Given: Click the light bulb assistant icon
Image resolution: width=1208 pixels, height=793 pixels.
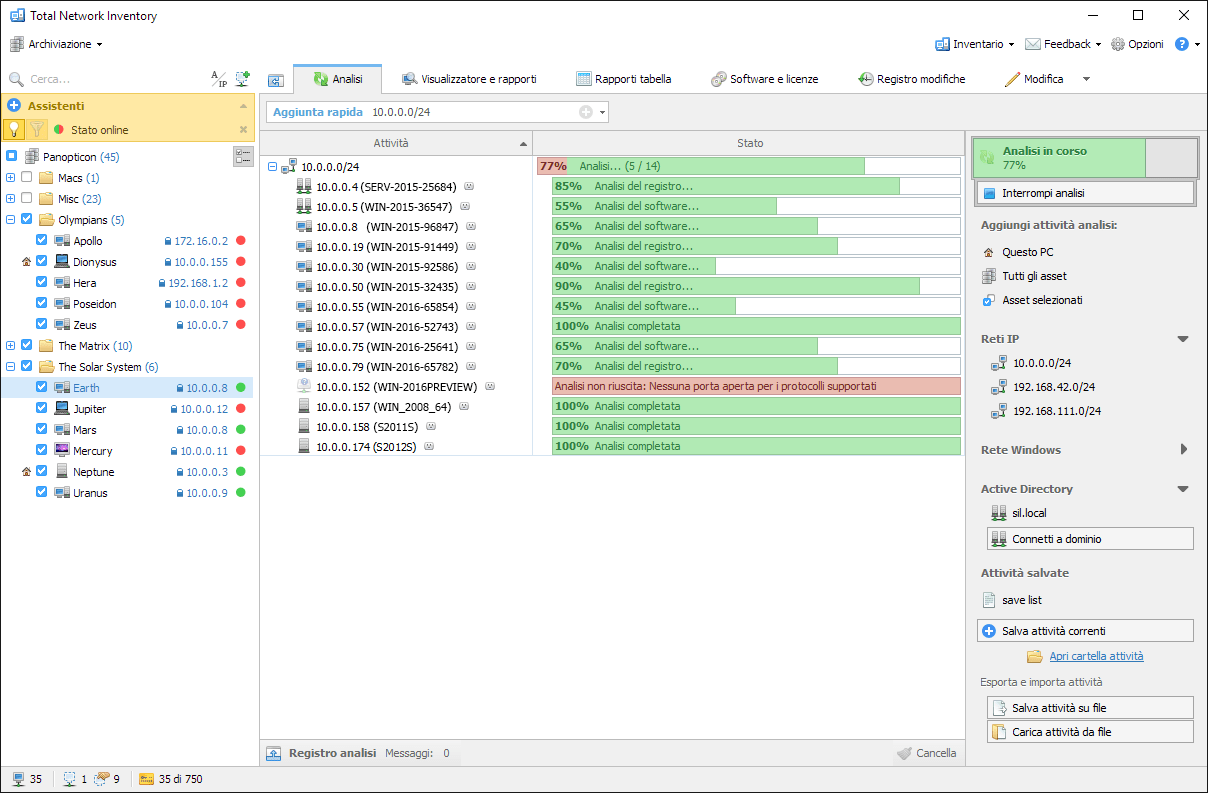Looking at the screenshot, I should (14, 129).
